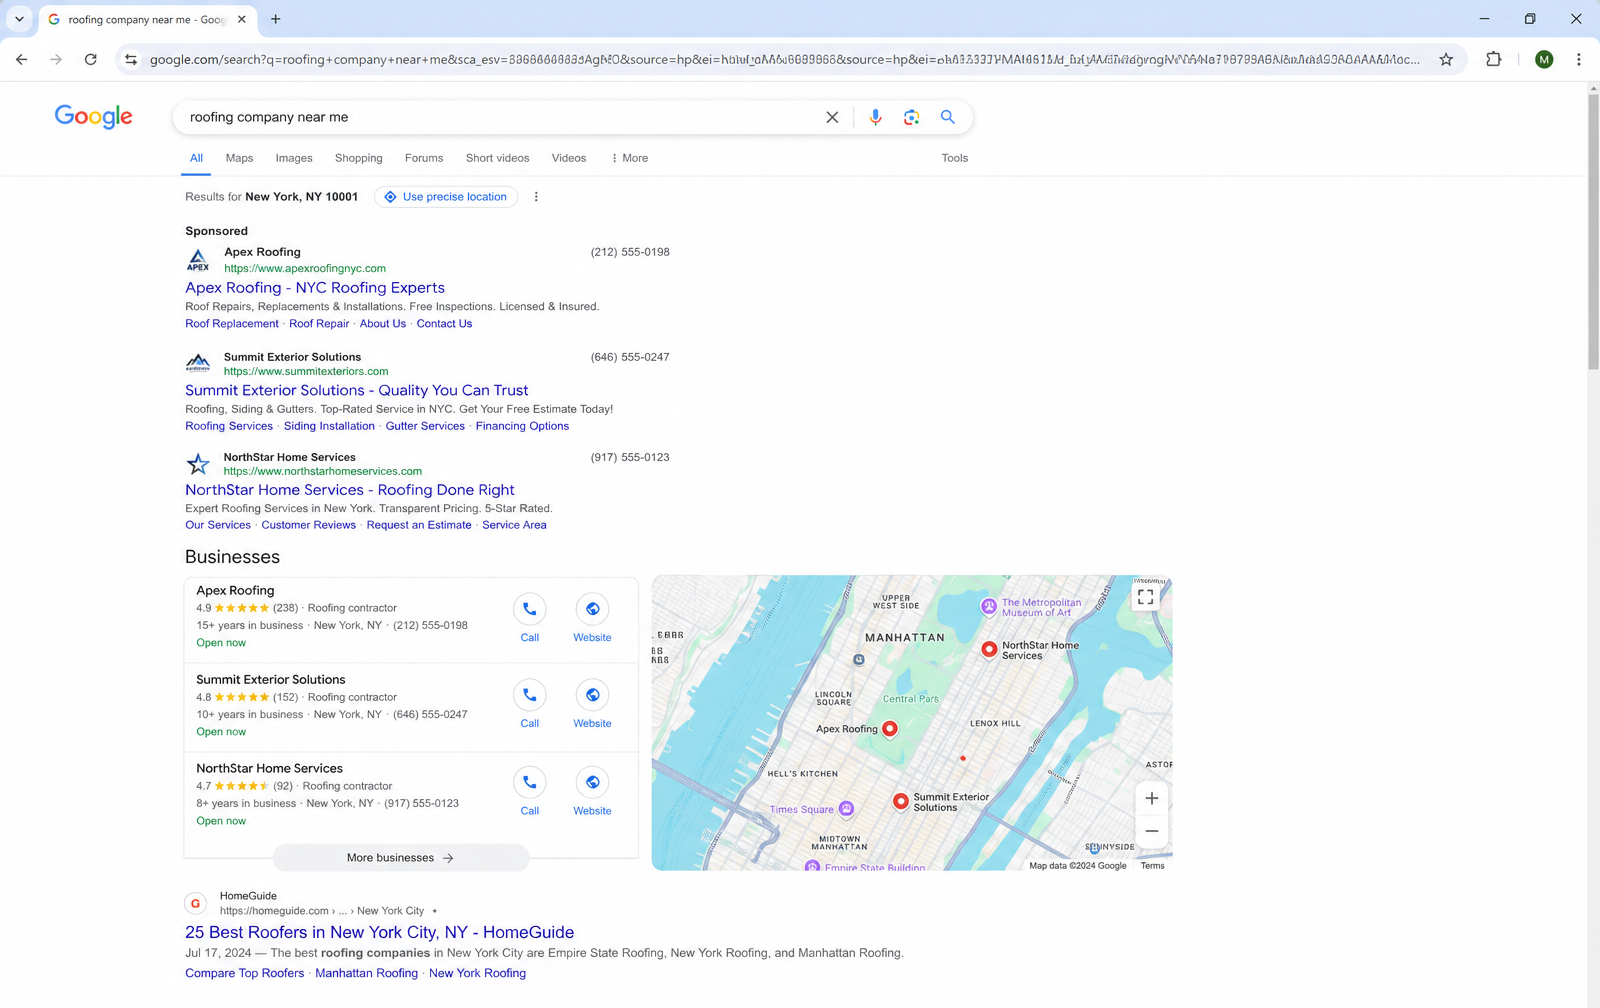The image size is (1600, 1008).
Task: Go back to the previous page
Action: click(22, 59)
